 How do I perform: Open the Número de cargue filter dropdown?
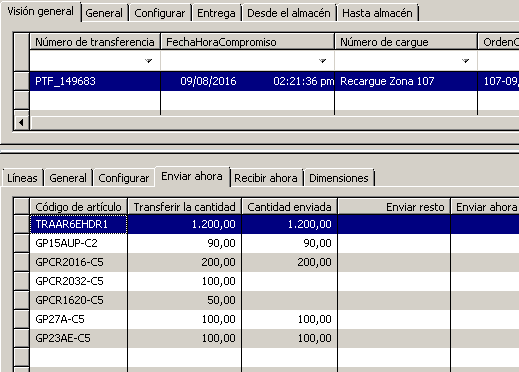[465, 61]
